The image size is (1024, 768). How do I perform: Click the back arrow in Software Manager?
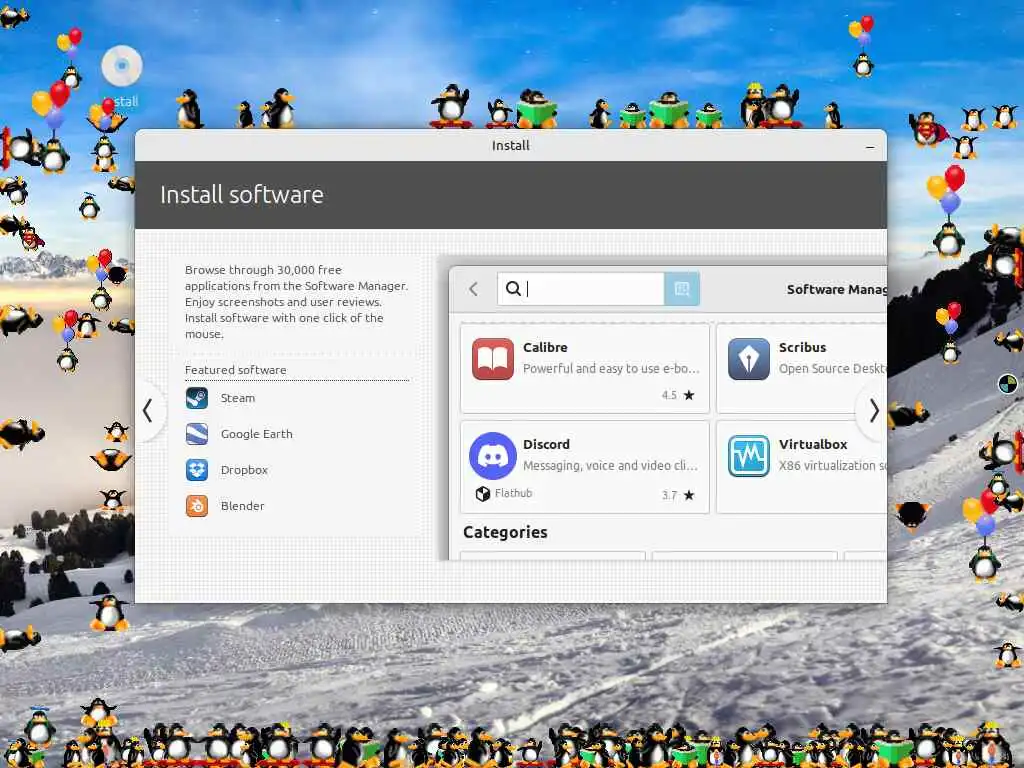pyautogui.click(x=473, y=289)
